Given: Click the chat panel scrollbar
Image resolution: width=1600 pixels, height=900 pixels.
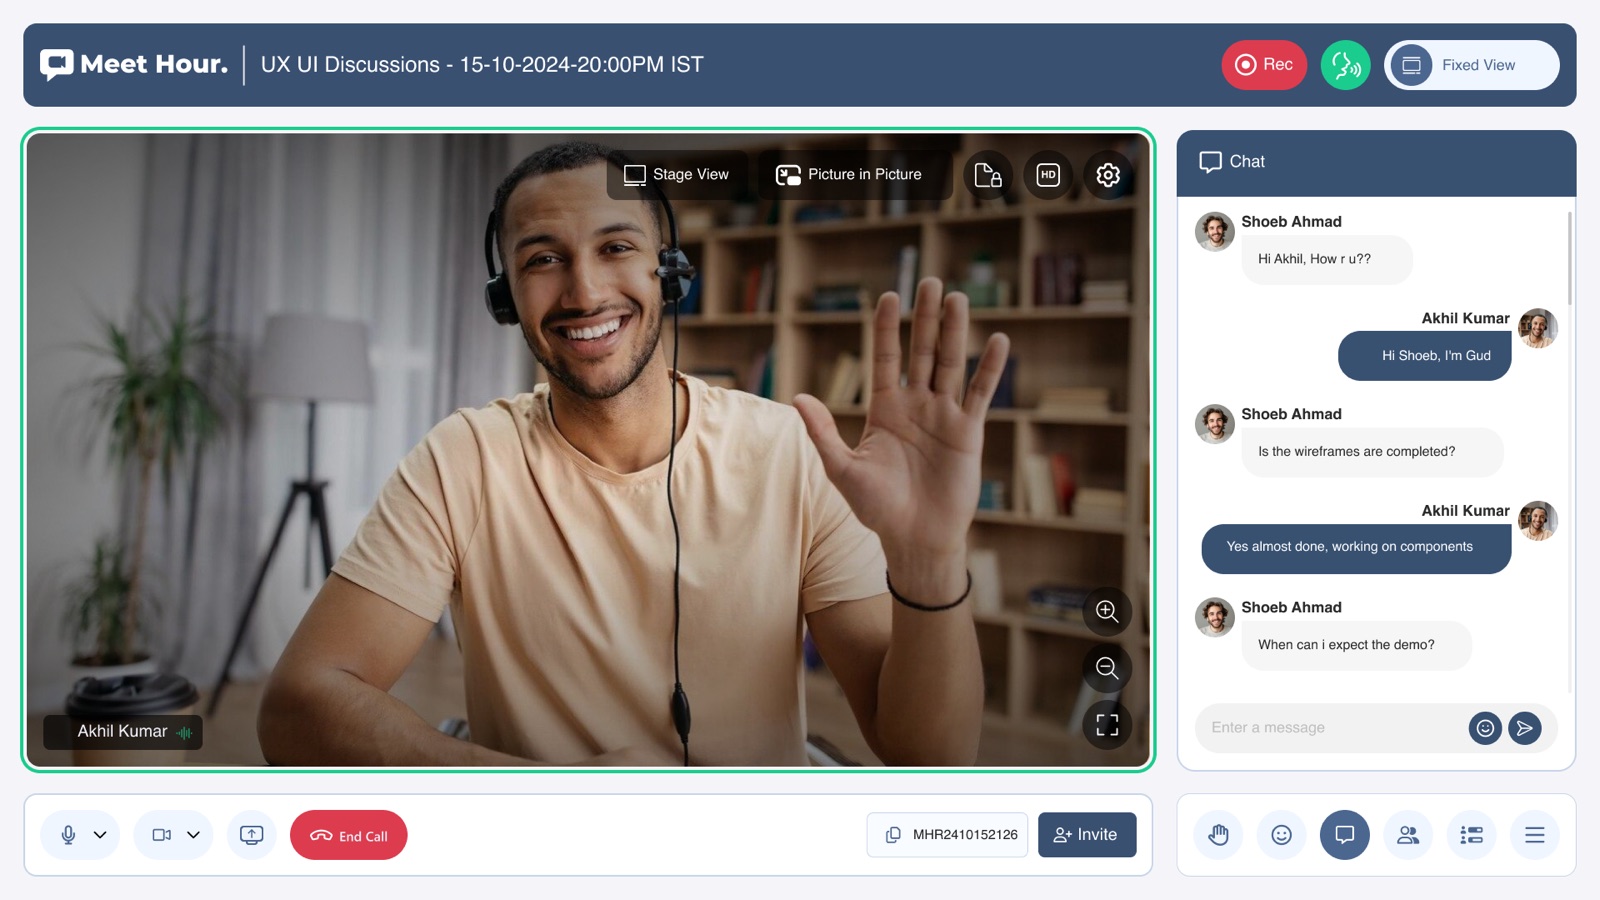Looking at the screenshot, I should point(1570,258).
